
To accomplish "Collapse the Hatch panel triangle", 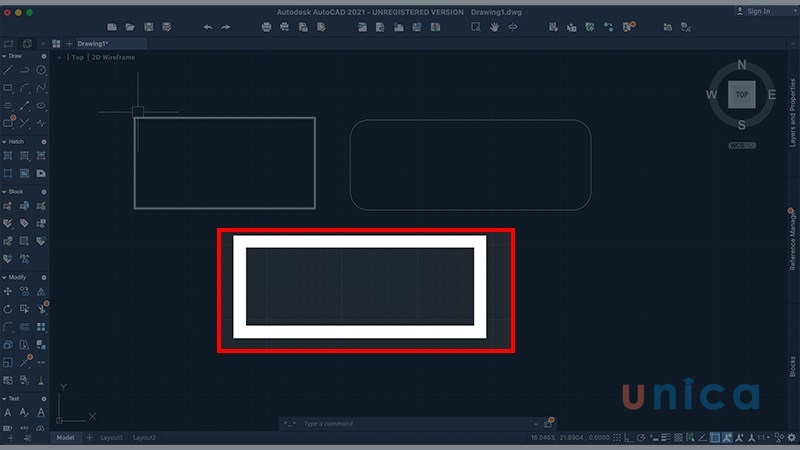I will [x=4, y=142].
